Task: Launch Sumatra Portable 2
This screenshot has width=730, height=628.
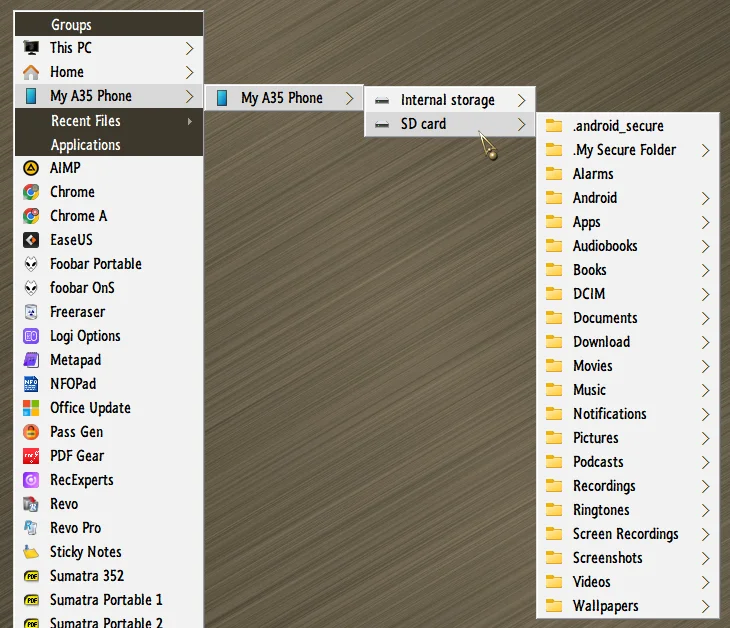Action: (109, 621)
